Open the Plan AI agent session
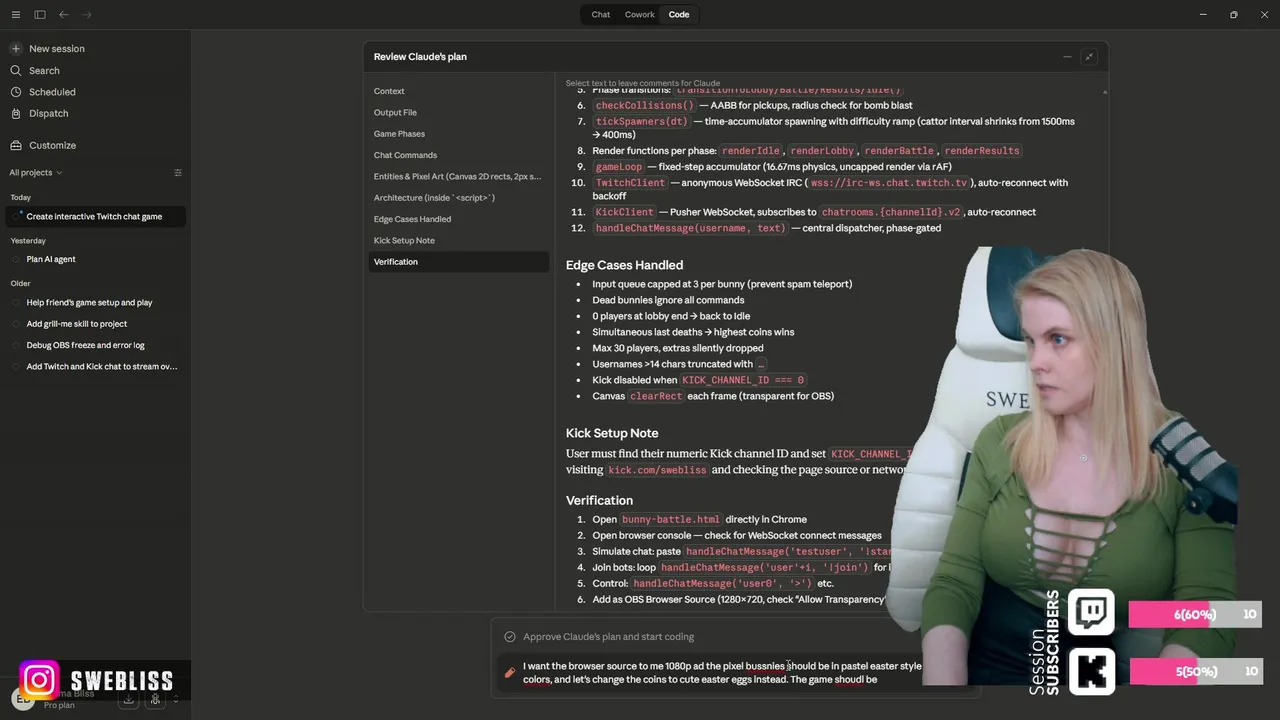This screenshot has height=720, width=1280. (x=51, y=259)
